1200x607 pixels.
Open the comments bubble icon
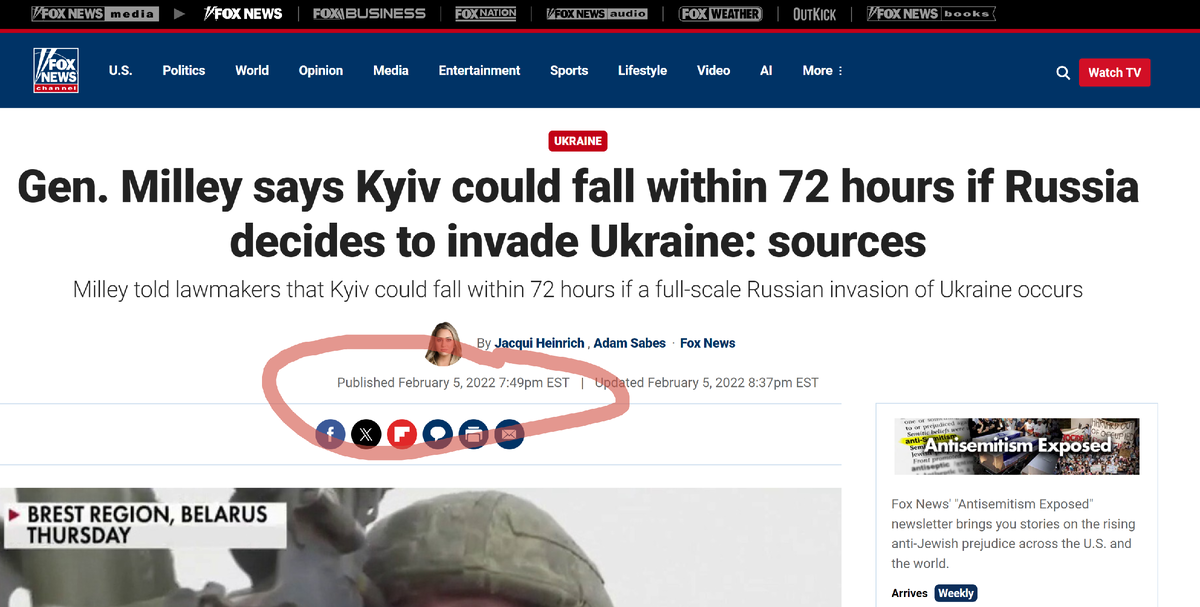(437, 434)
